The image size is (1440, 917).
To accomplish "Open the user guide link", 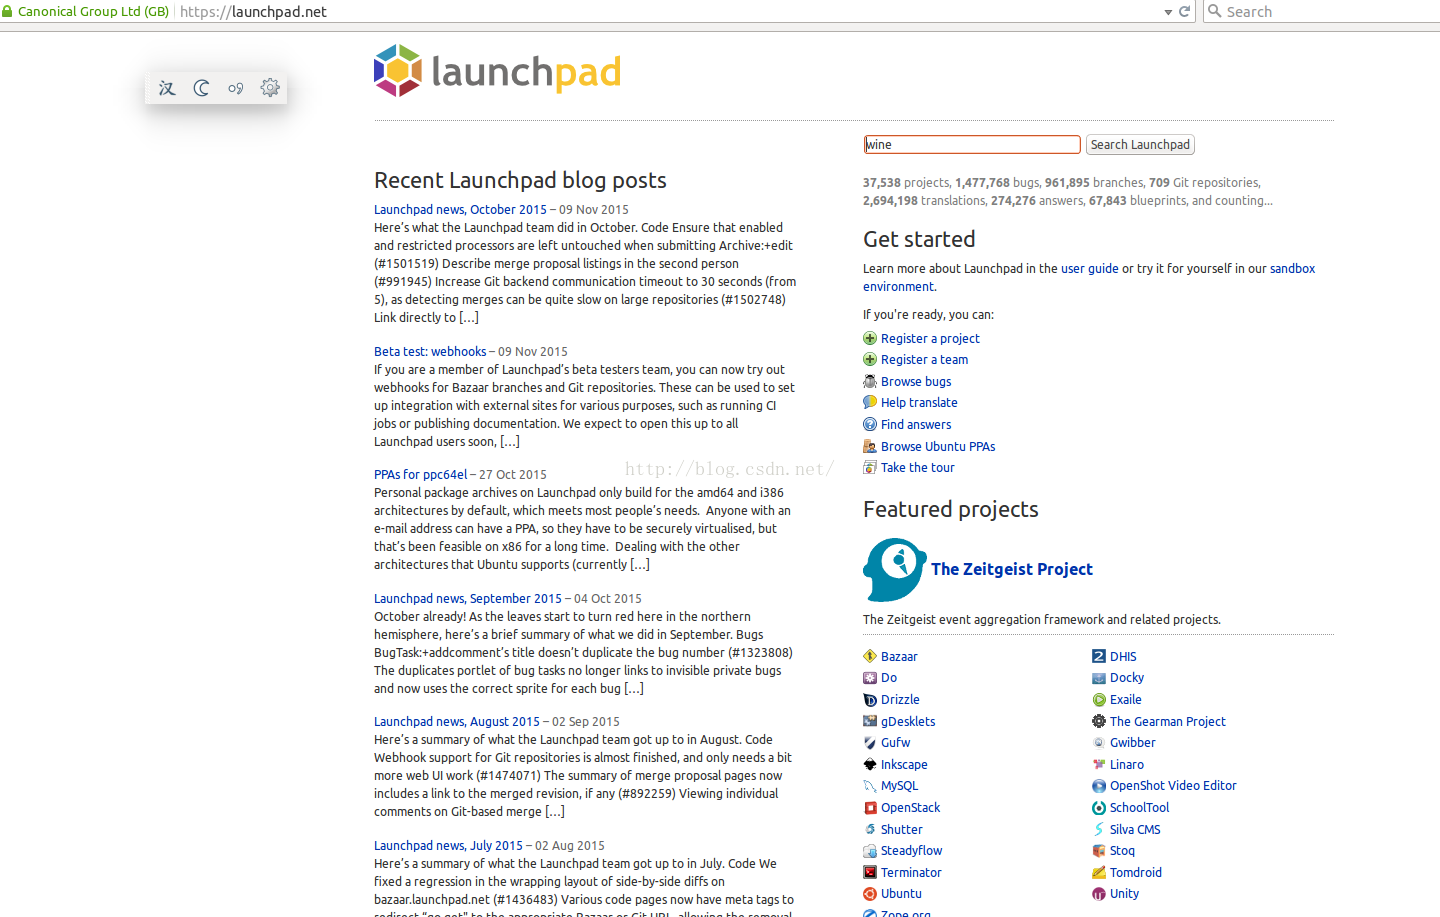I will [1089, 268].
